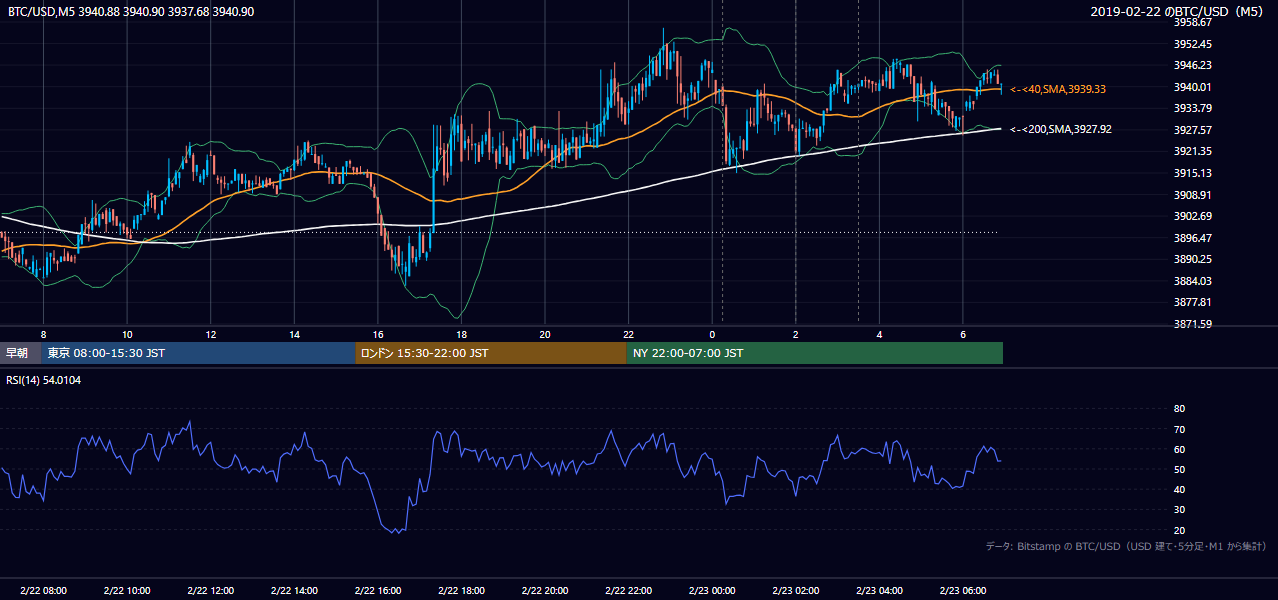Screen dimensions: 1278x600
Task: Click the date label 2/22 22:00
Action: (x=628, y=591)
